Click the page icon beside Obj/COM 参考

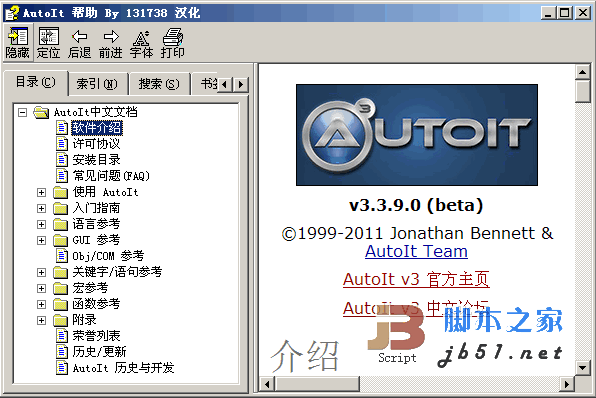[x=62, y=255]
